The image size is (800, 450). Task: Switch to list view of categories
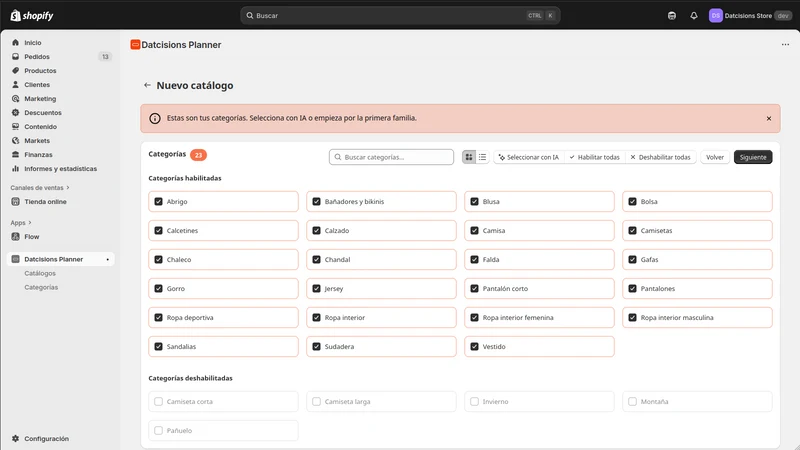(482, 157)
